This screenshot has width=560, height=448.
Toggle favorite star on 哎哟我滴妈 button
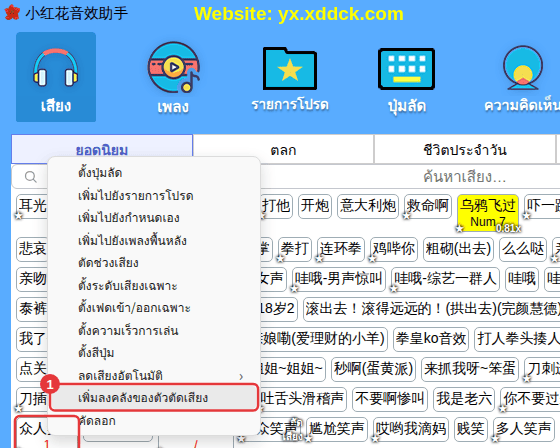pos(375,439)
